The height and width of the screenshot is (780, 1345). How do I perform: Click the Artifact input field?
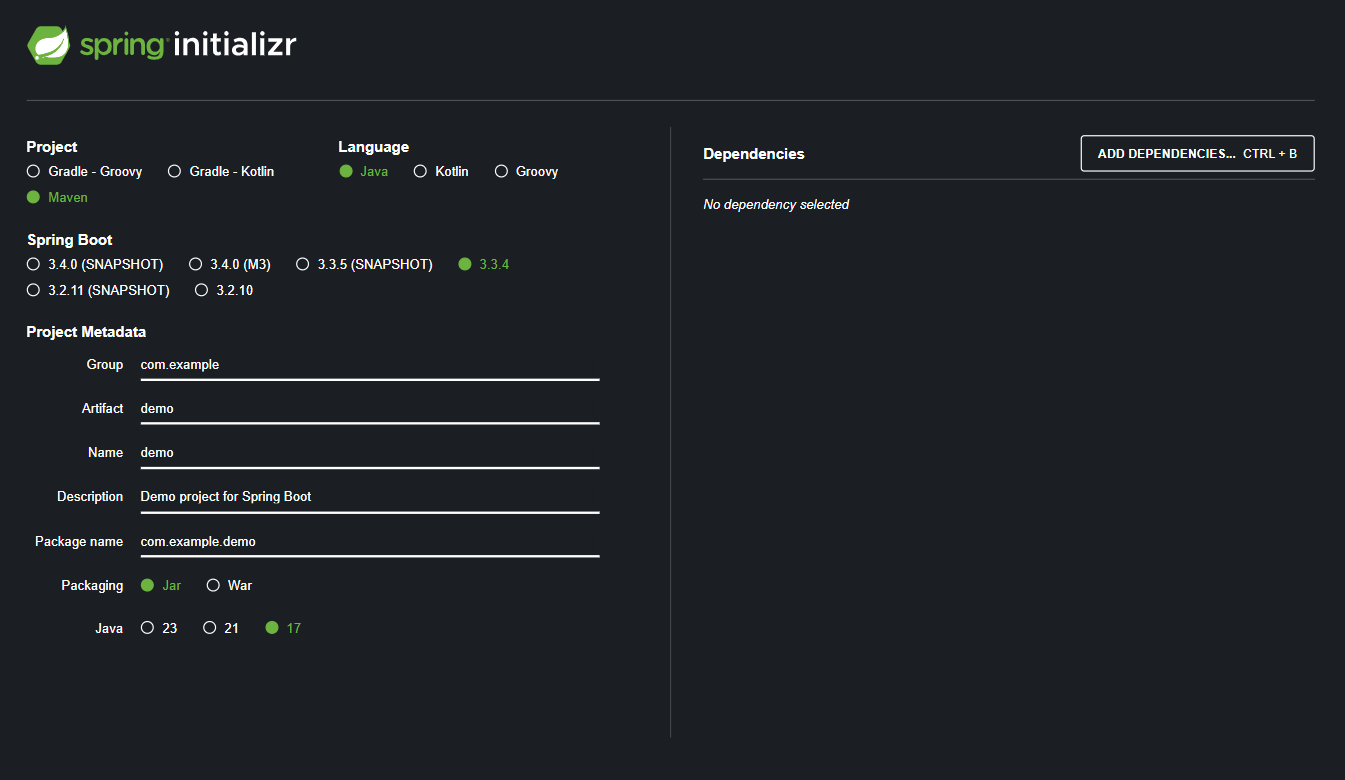click(369, 409)
